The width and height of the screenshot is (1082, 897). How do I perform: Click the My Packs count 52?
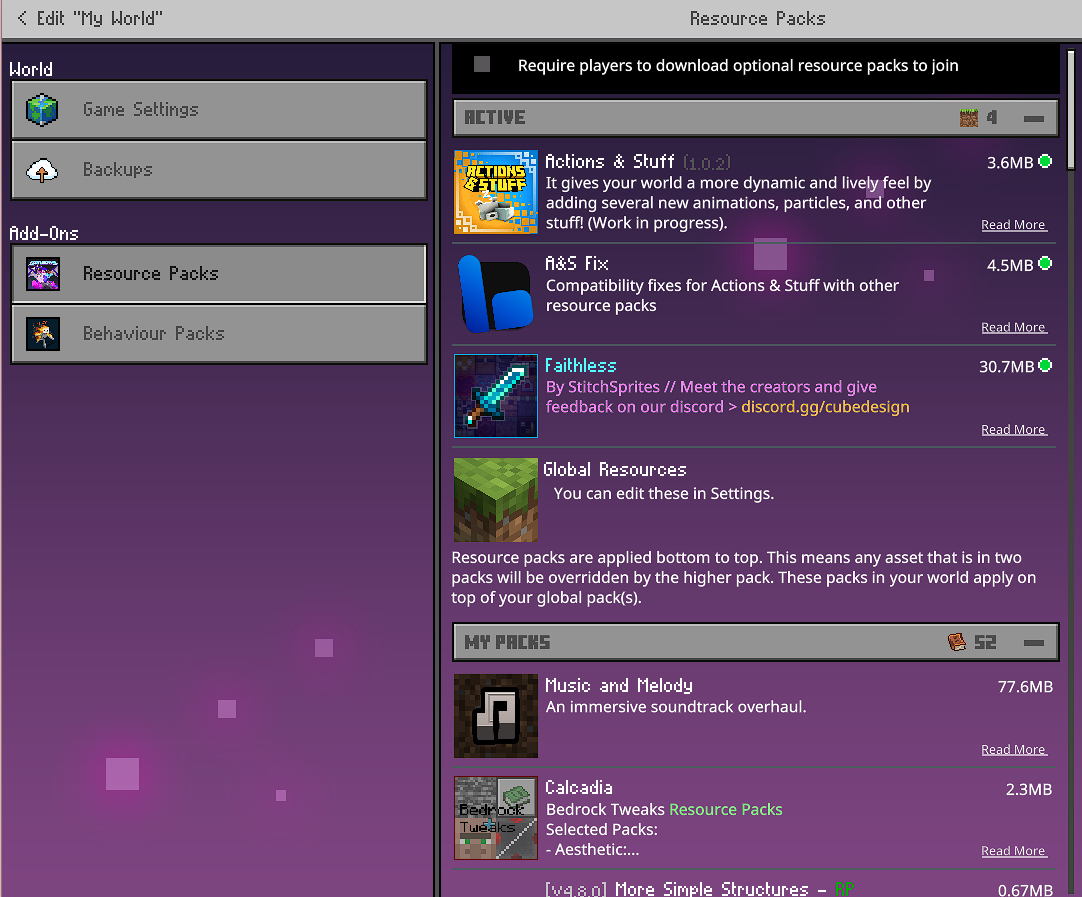(x=985, y=642)
